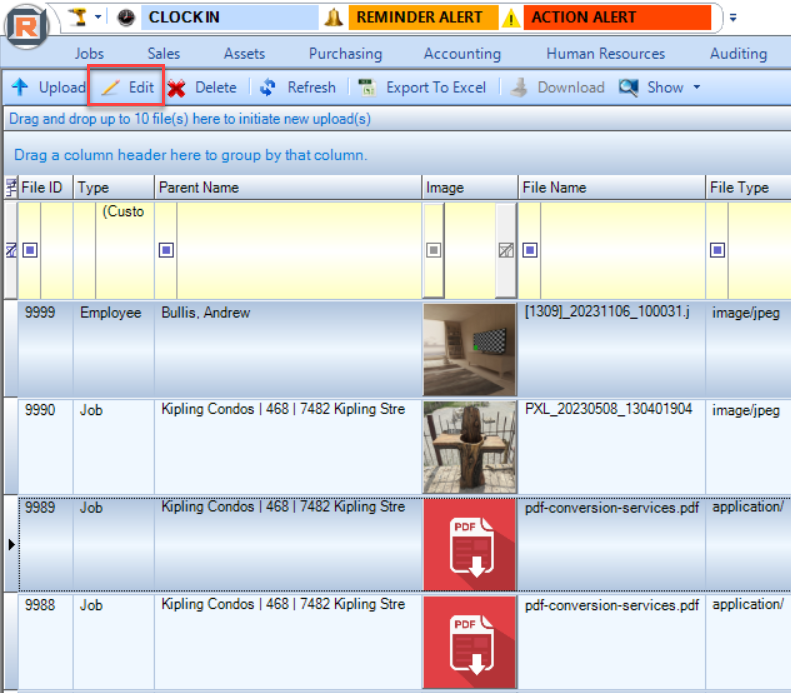Click the PDF icon thumbnail in row 9988

(x=470, y=642)
